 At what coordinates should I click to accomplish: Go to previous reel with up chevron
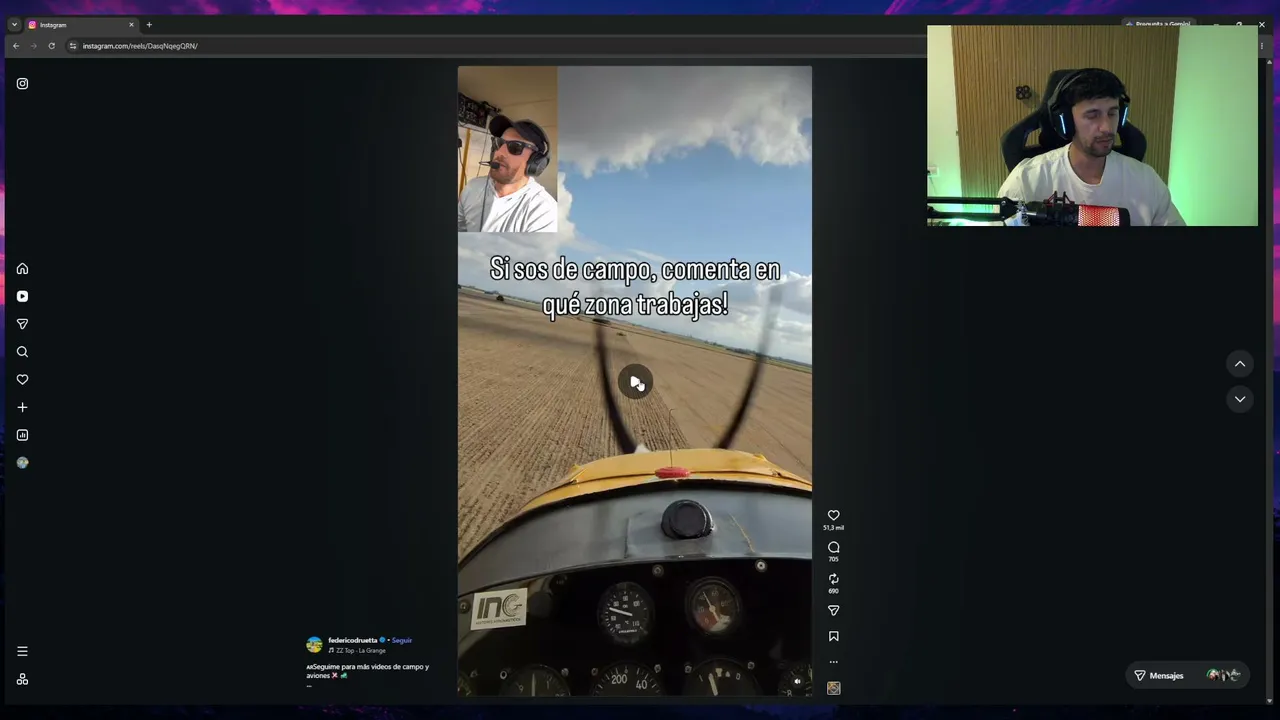pos(1239,364)
